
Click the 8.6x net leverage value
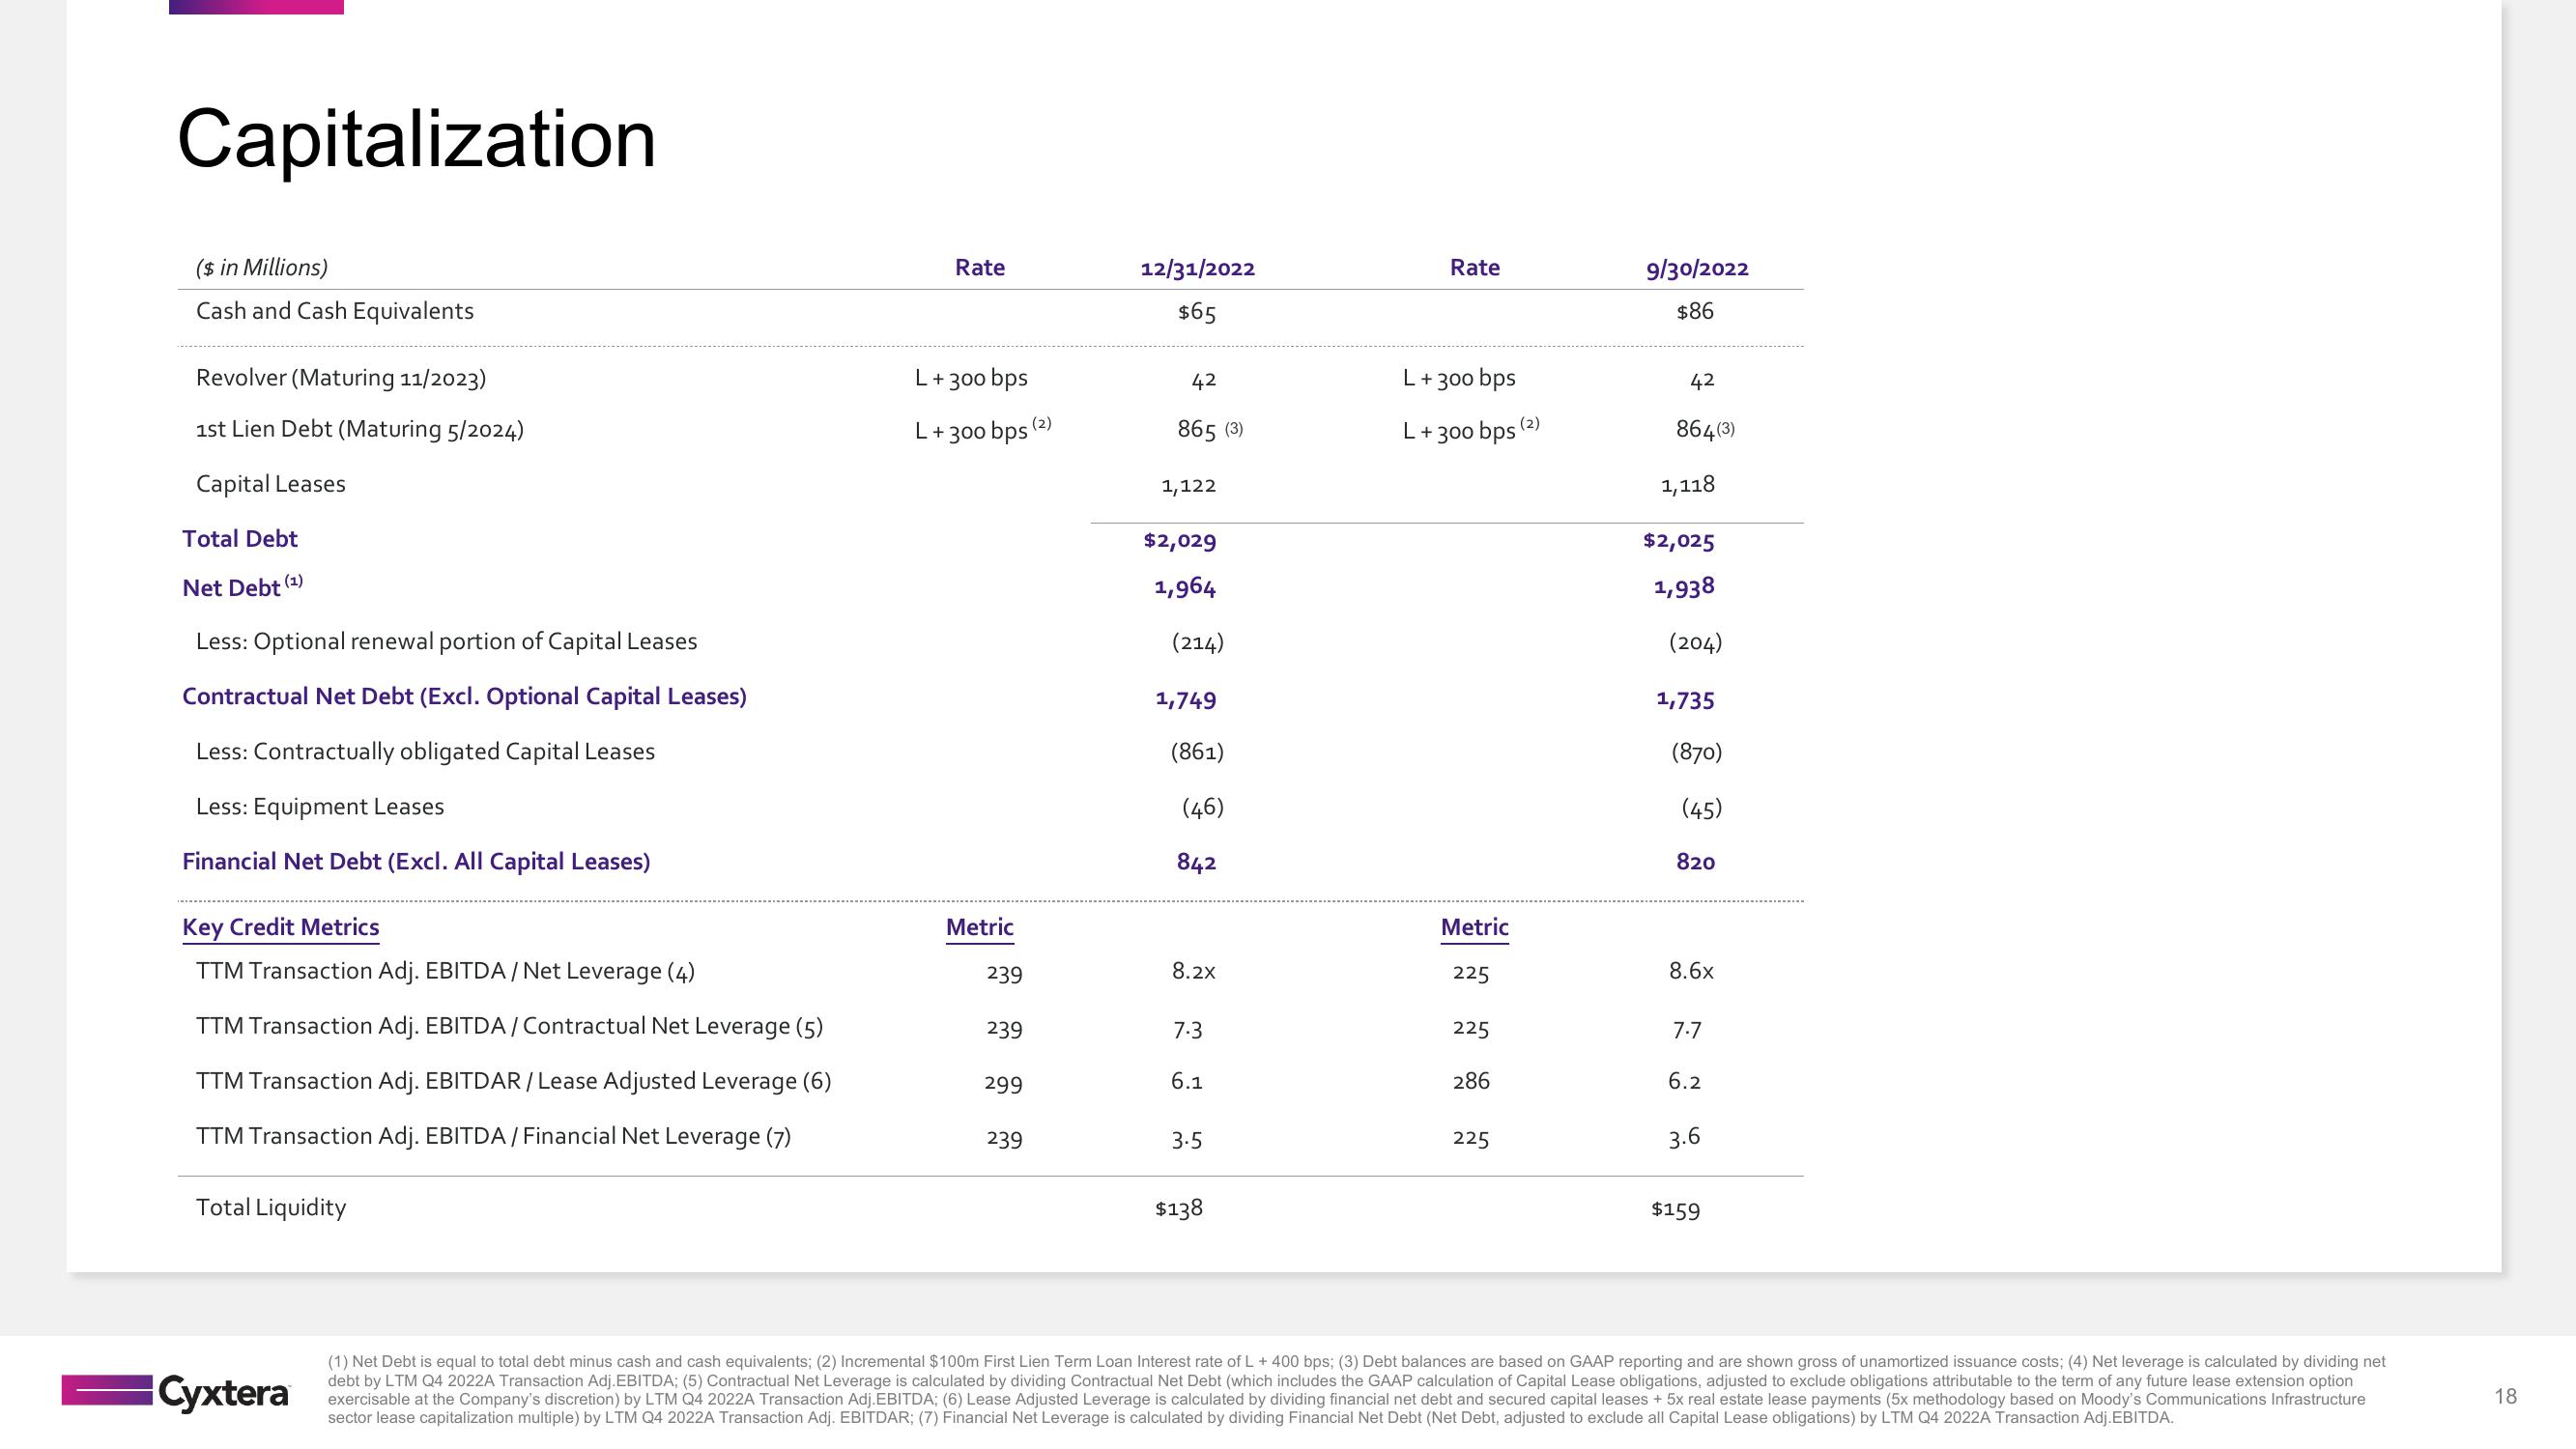point(1691,971)
